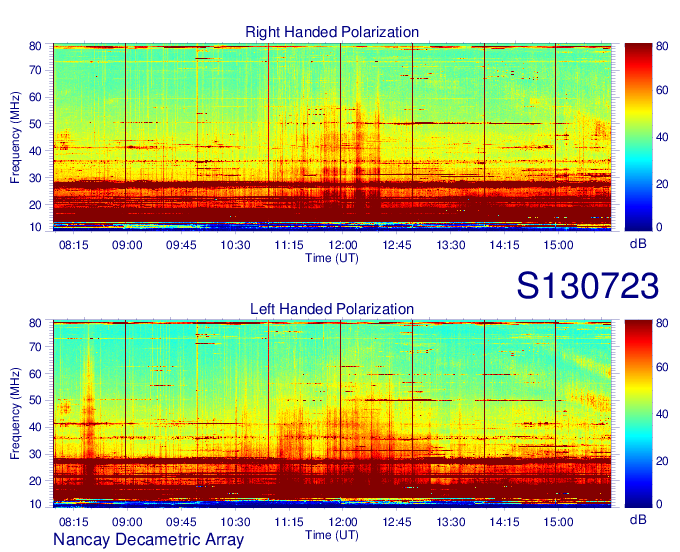Click the dB label under lower color bar
The height and width of the screenshot is (552, 680).
[638, 519]
